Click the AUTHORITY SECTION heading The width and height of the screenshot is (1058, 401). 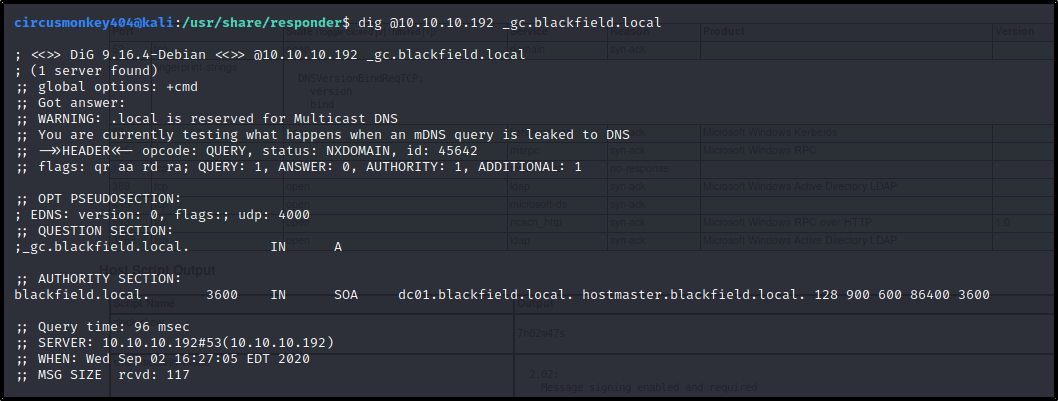click(98, 279)
